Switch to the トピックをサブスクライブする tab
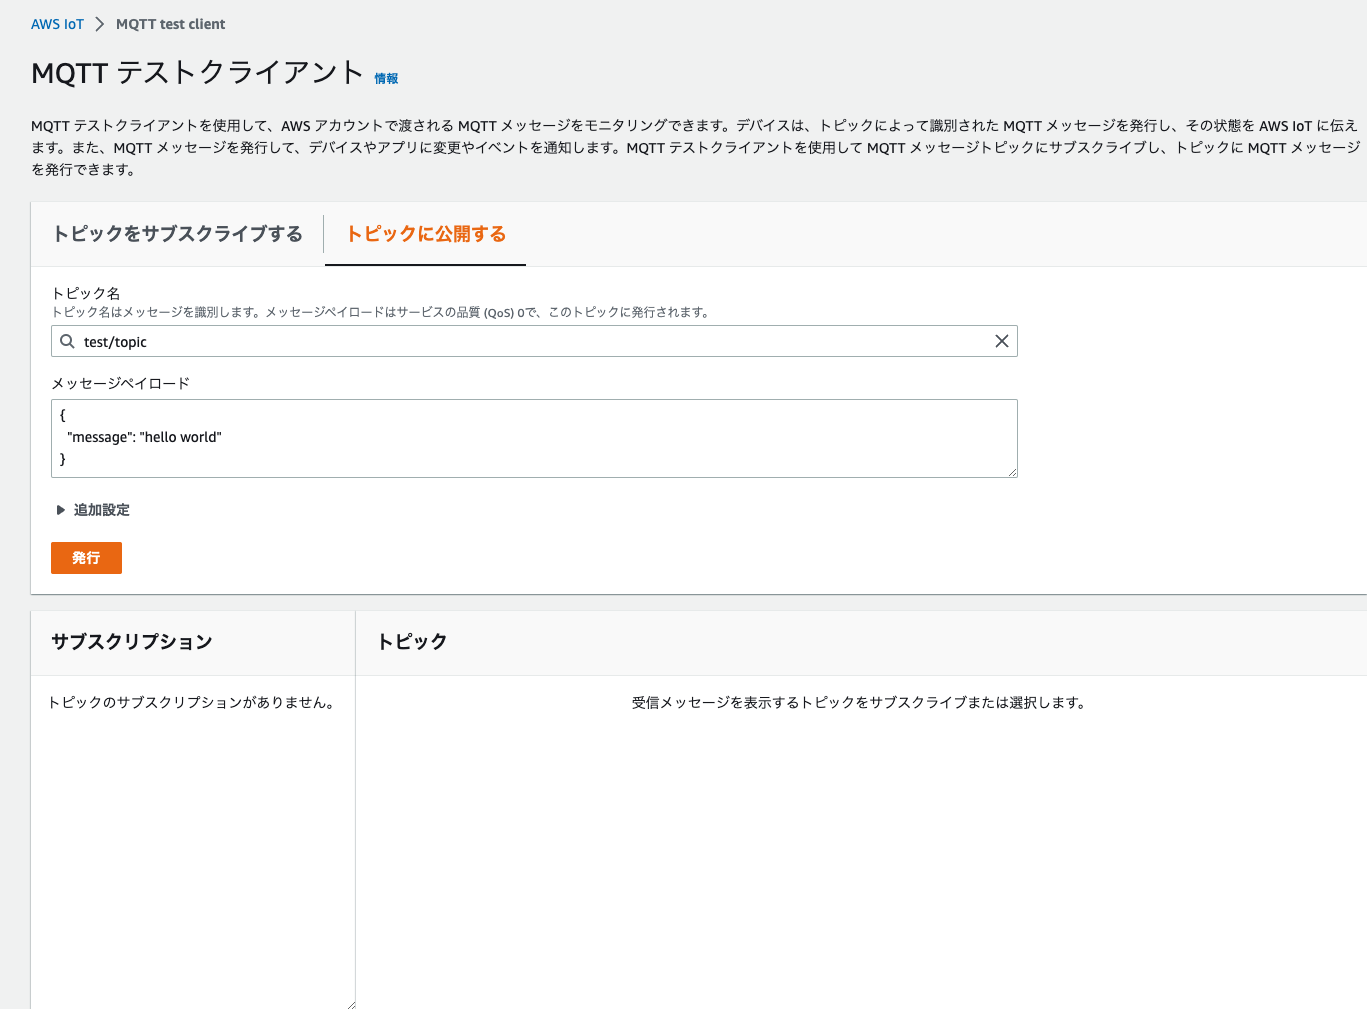Screen dimensions: 1367x1009 [177, 234]
